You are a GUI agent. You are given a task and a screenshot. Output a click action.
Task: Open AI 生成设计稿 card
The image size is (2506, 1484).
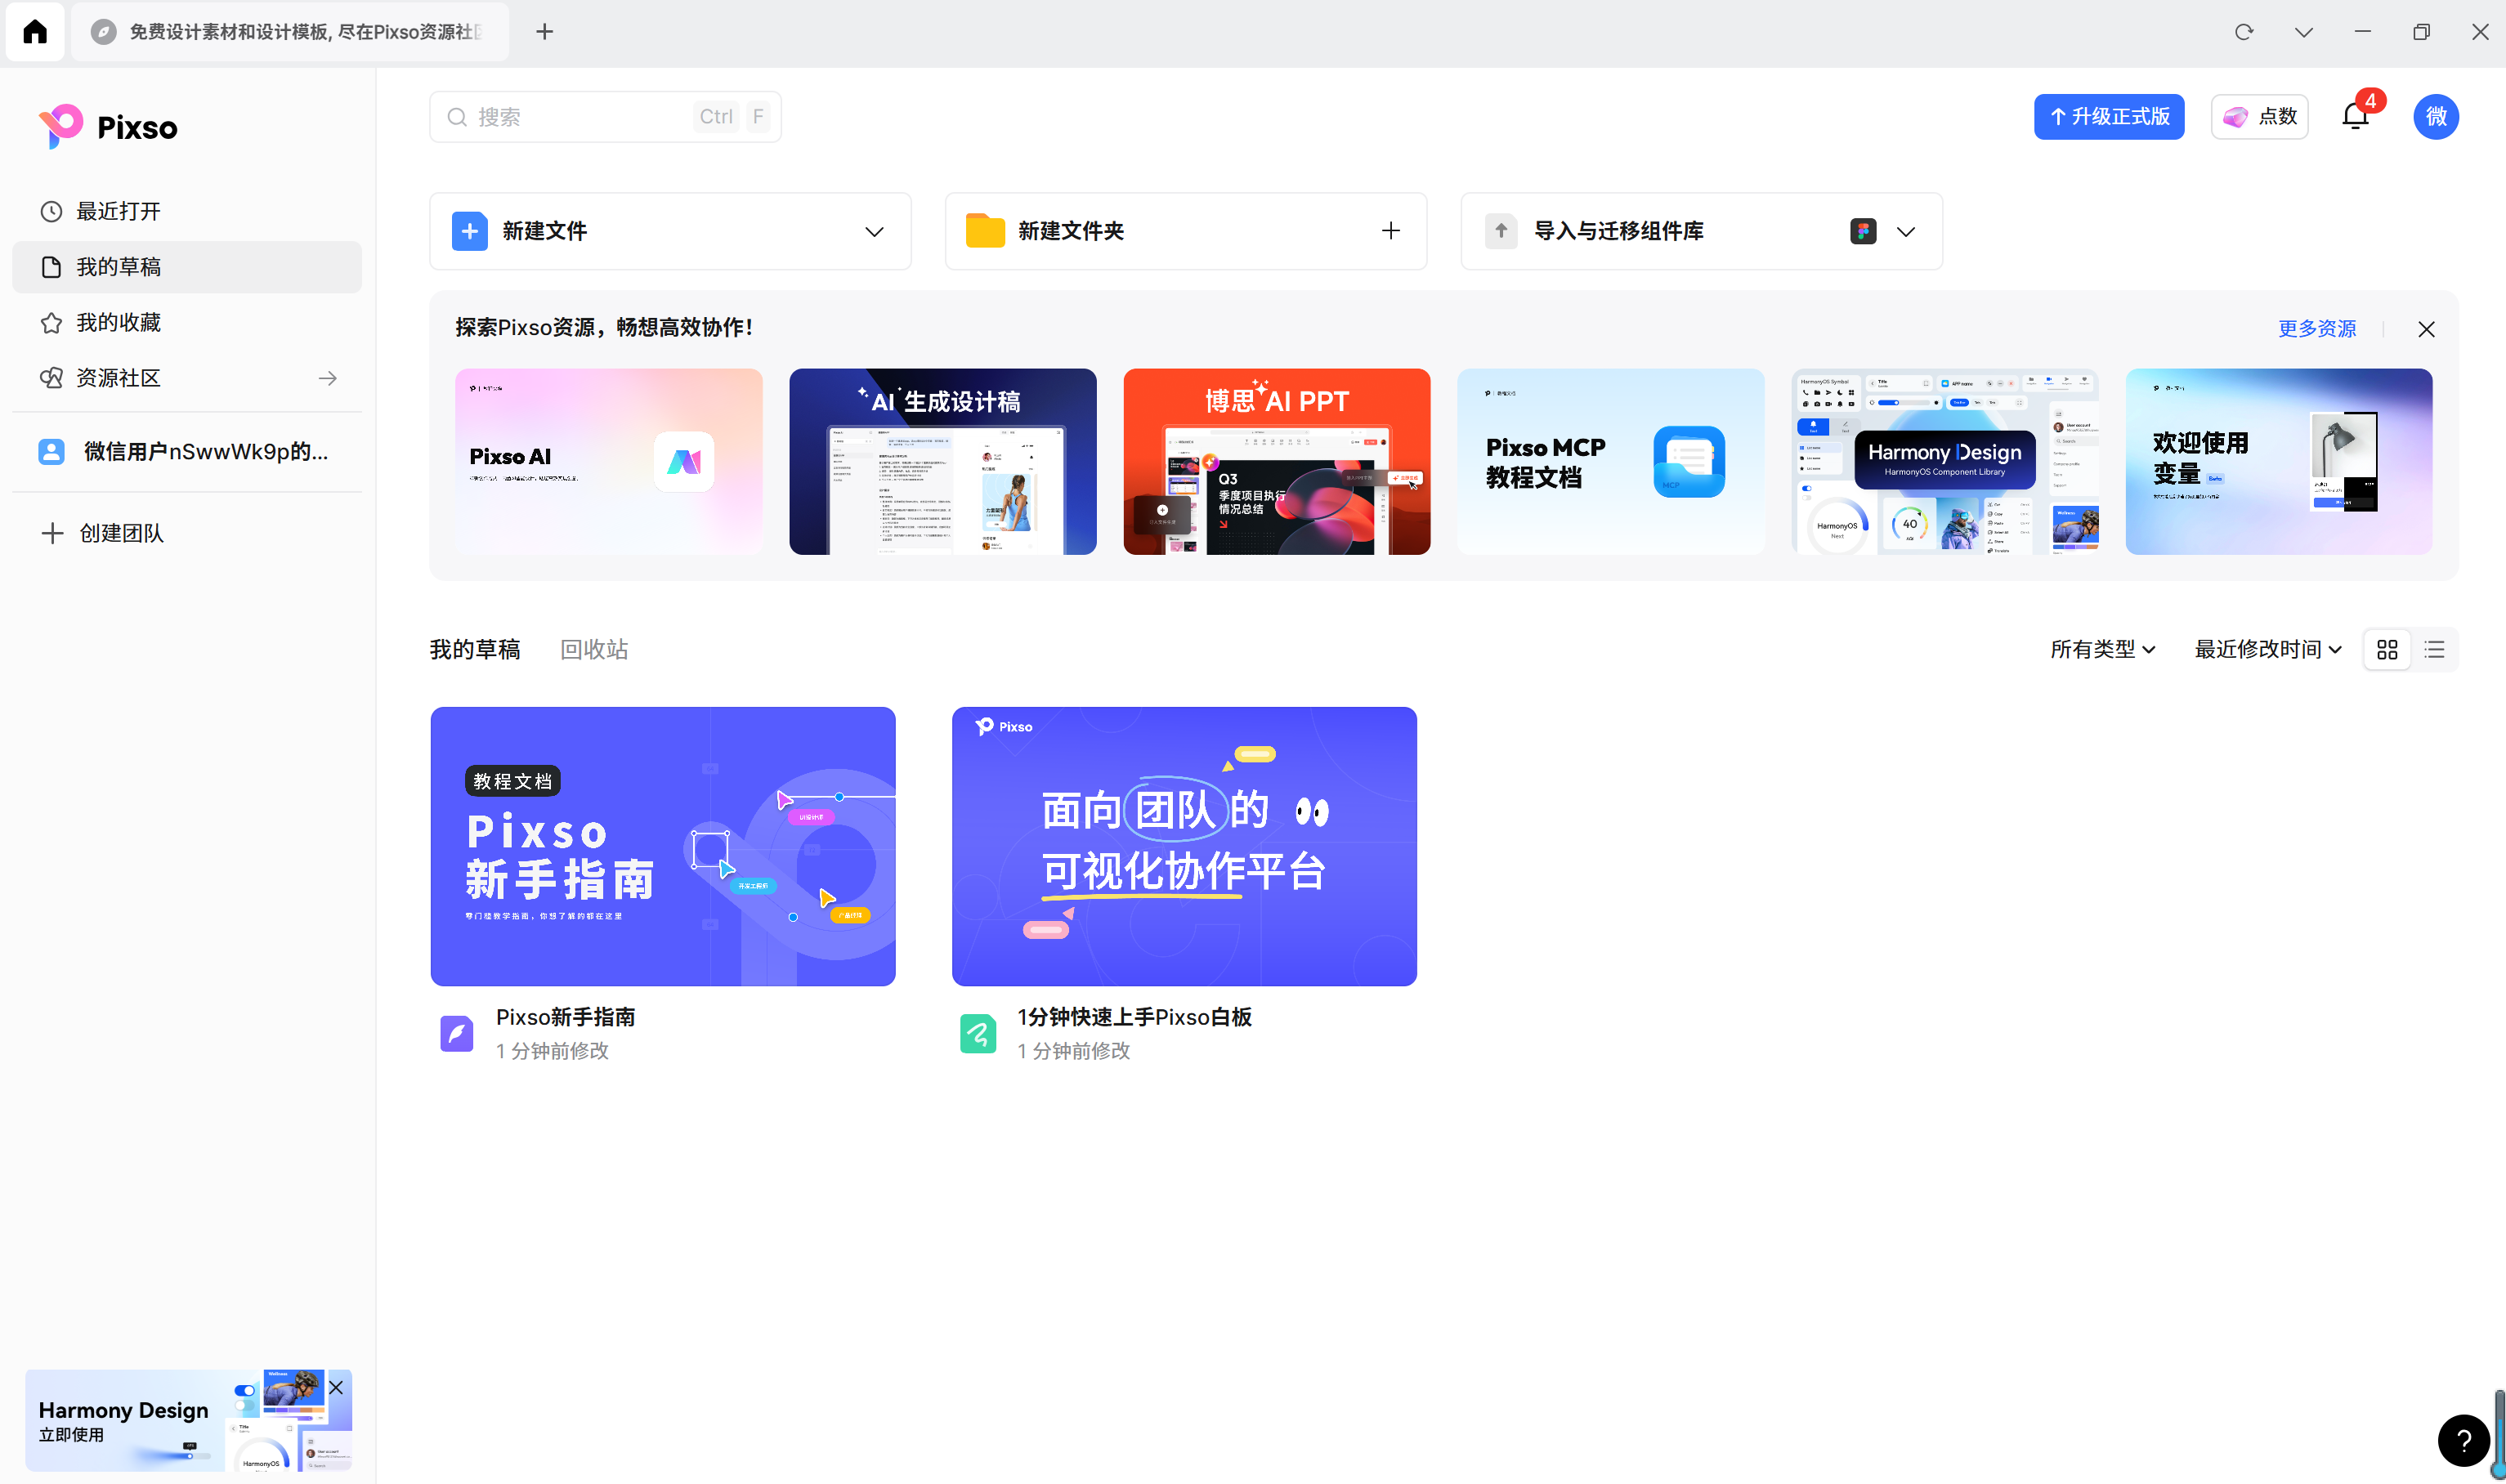[x=942, y=461]
